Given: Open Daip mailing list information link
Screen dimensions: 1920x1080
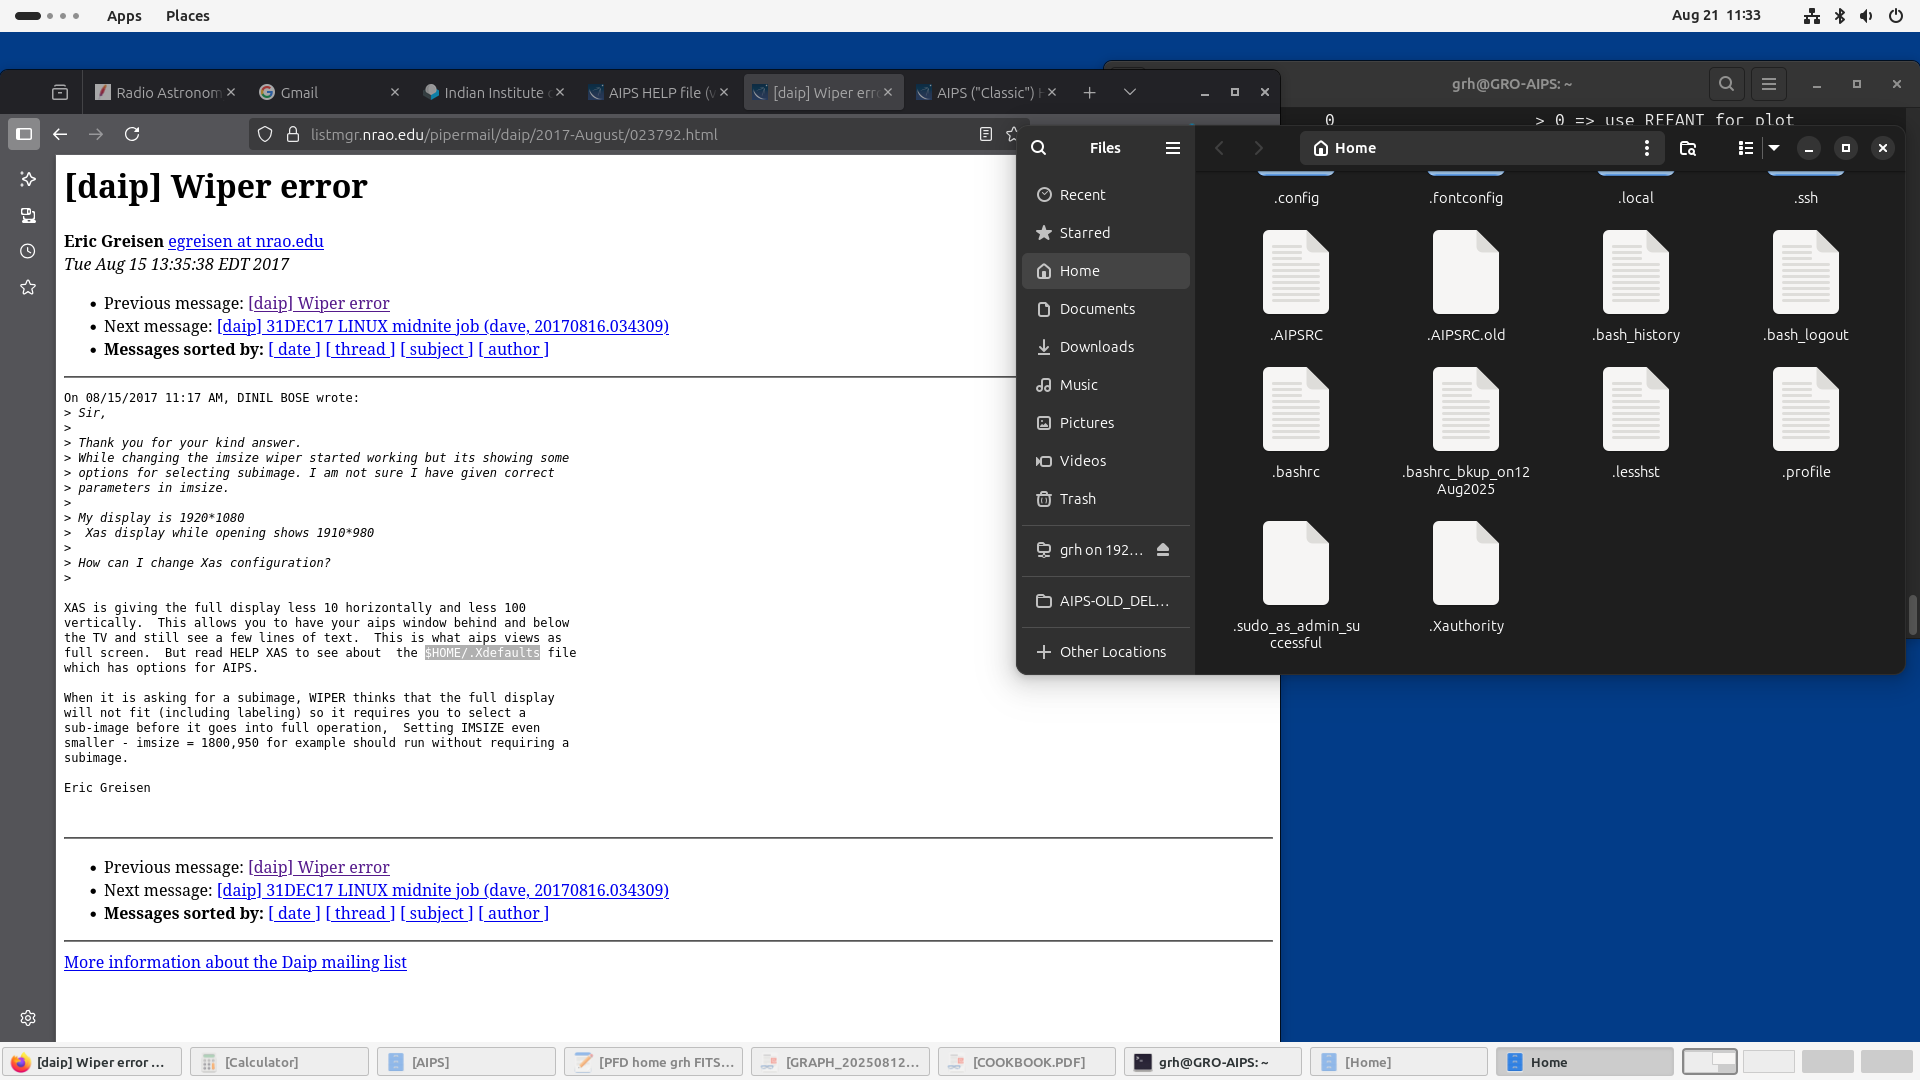Looking at the screenshot, I should pyautogui.click(x=235, y=962).
